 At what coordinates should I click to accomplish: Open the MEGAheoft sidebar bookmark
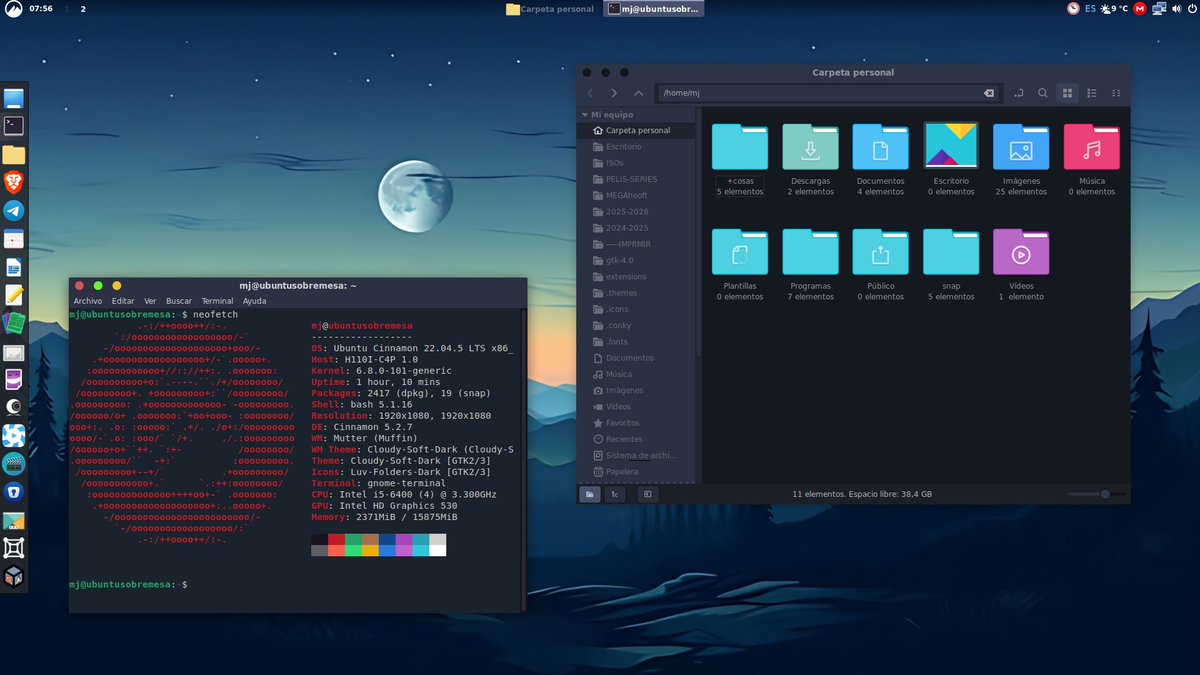tap(637, 196)
